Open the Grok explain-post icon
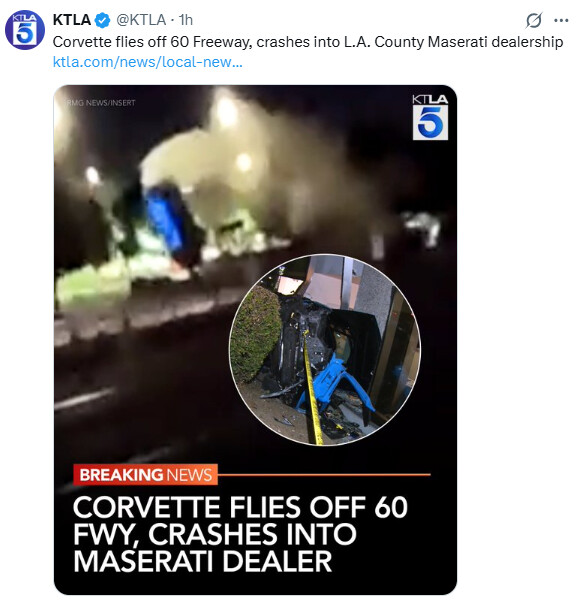This screenshot has width=576, height=605. point(534,20)
